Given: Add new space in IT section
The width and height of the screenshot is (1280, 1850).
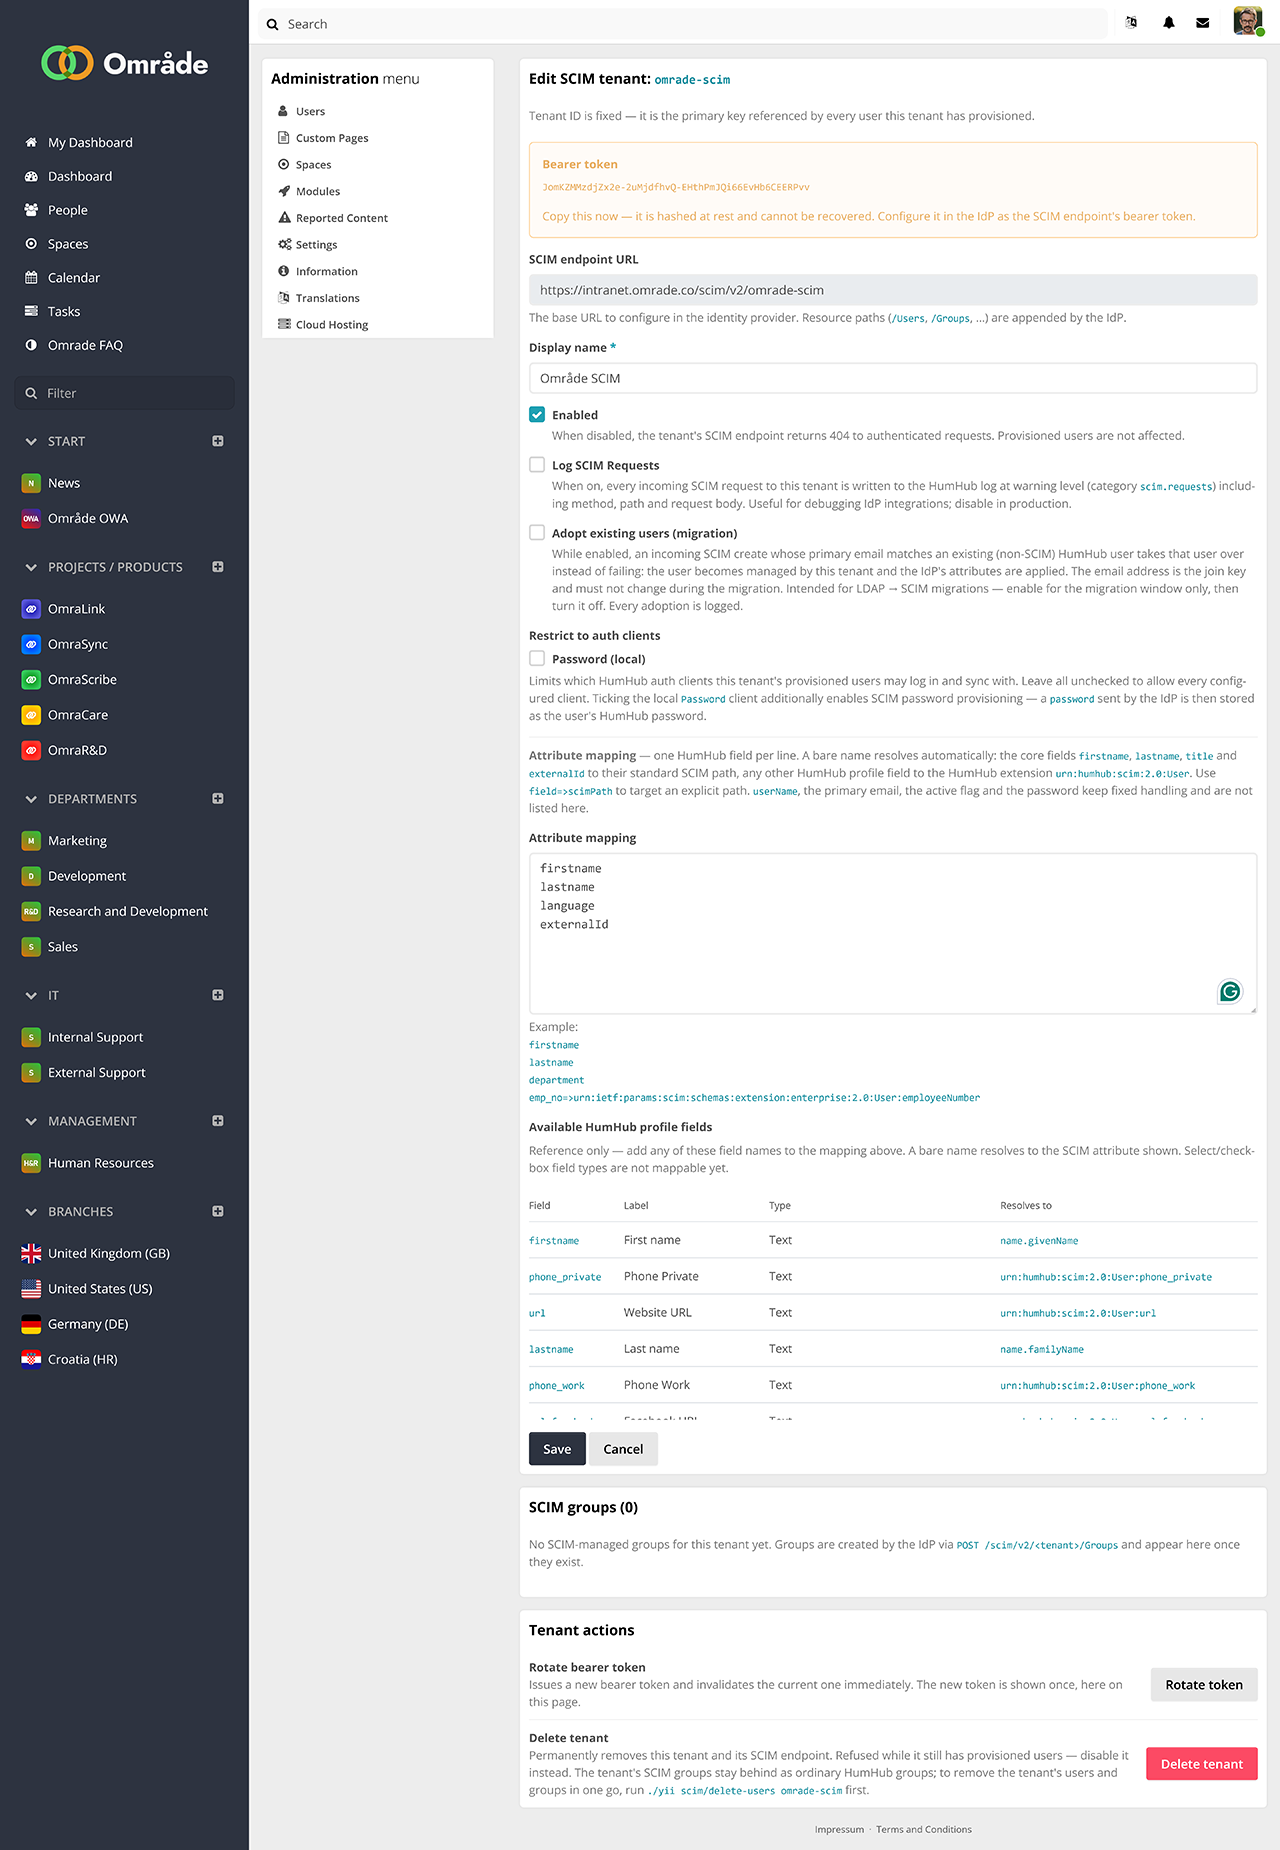Looking at the screenshot, I should tap(218, 995).
